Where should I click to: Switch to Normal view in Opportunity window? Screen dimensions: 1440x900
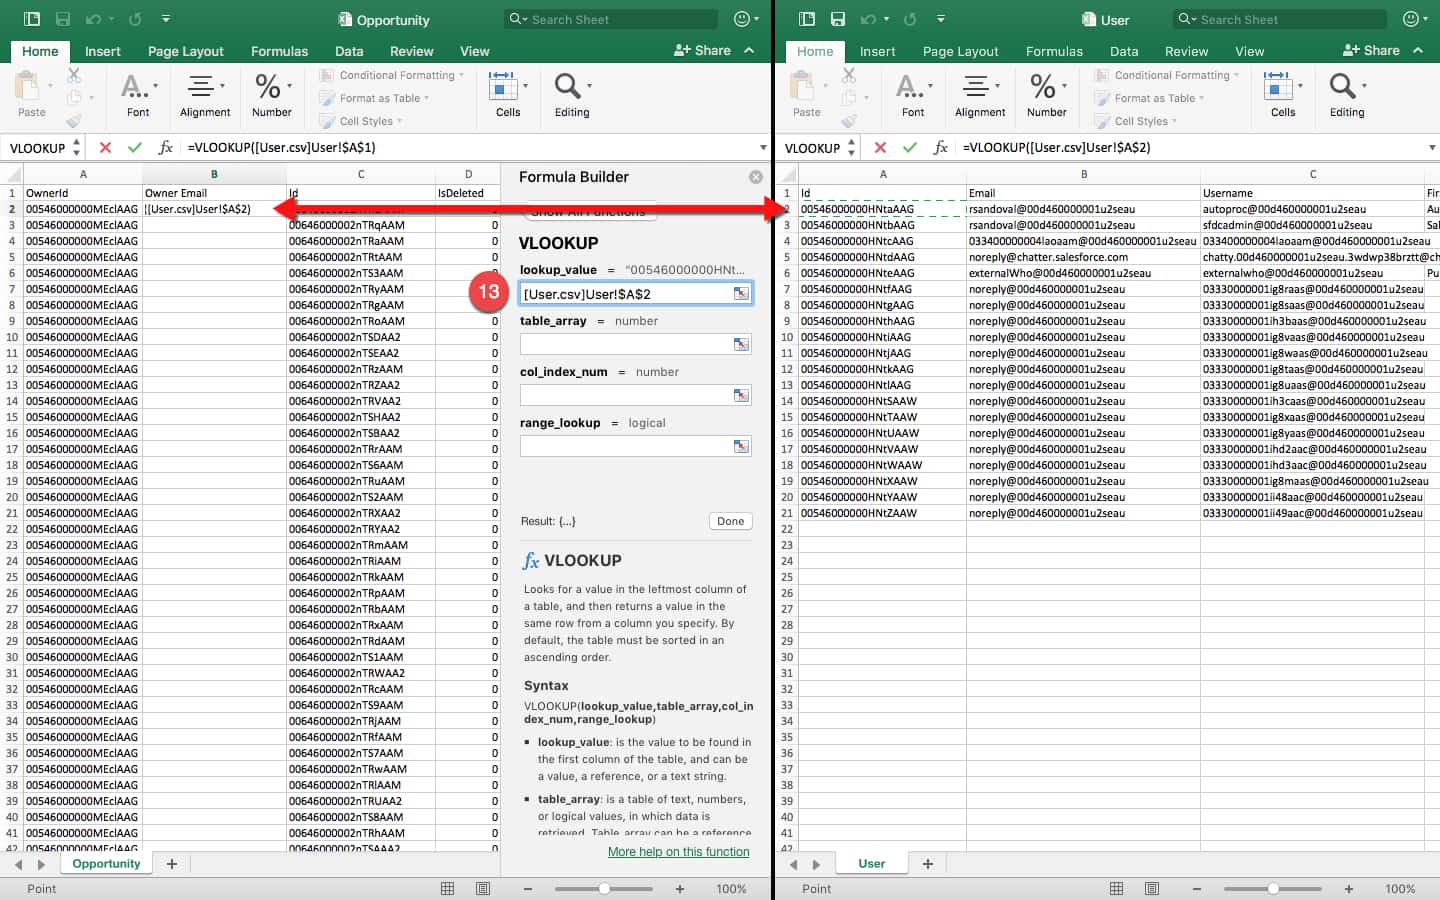point(447,888)
